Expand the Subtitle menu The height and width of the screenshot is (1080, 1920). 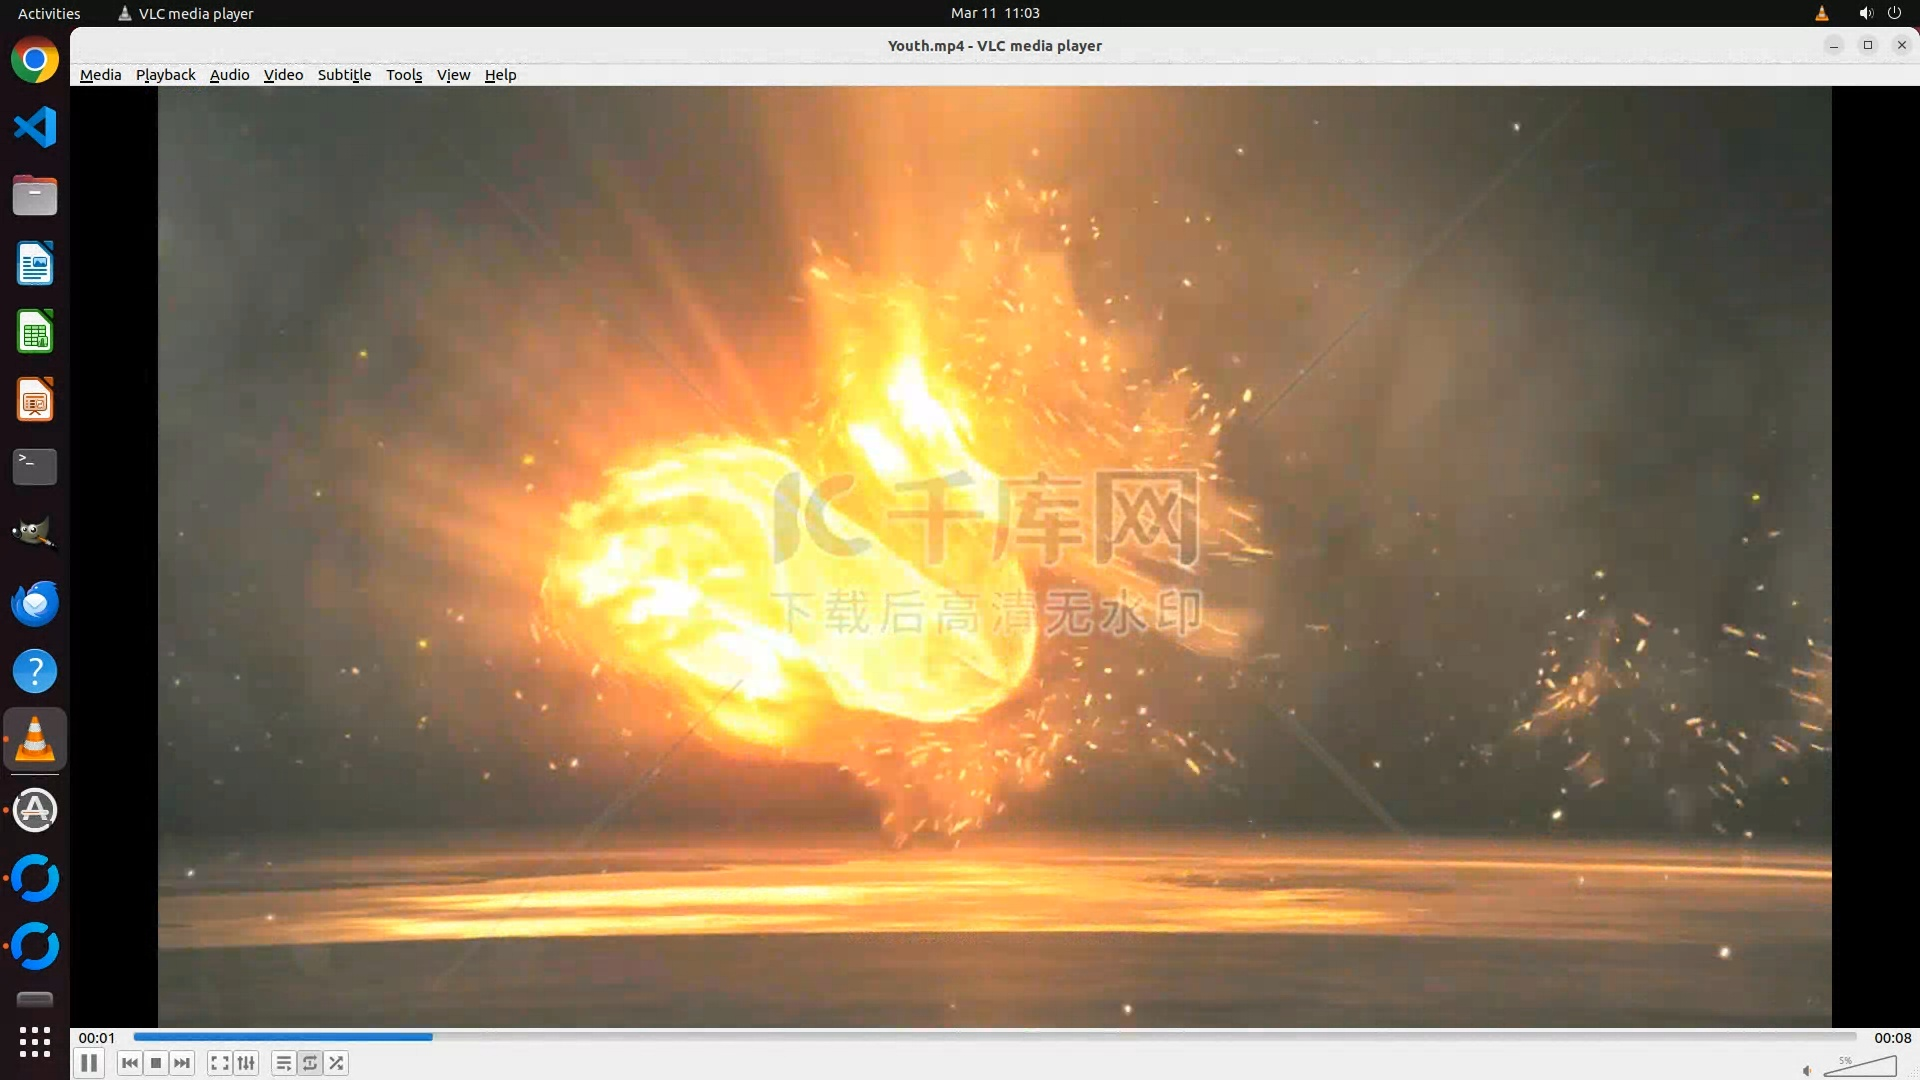pos(344,75)
